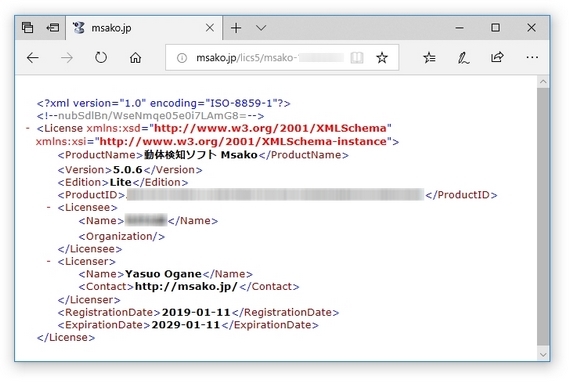Show tab previews chevron
The height and width of the screenshot is (384, 570).
click(x=261, y=28)
